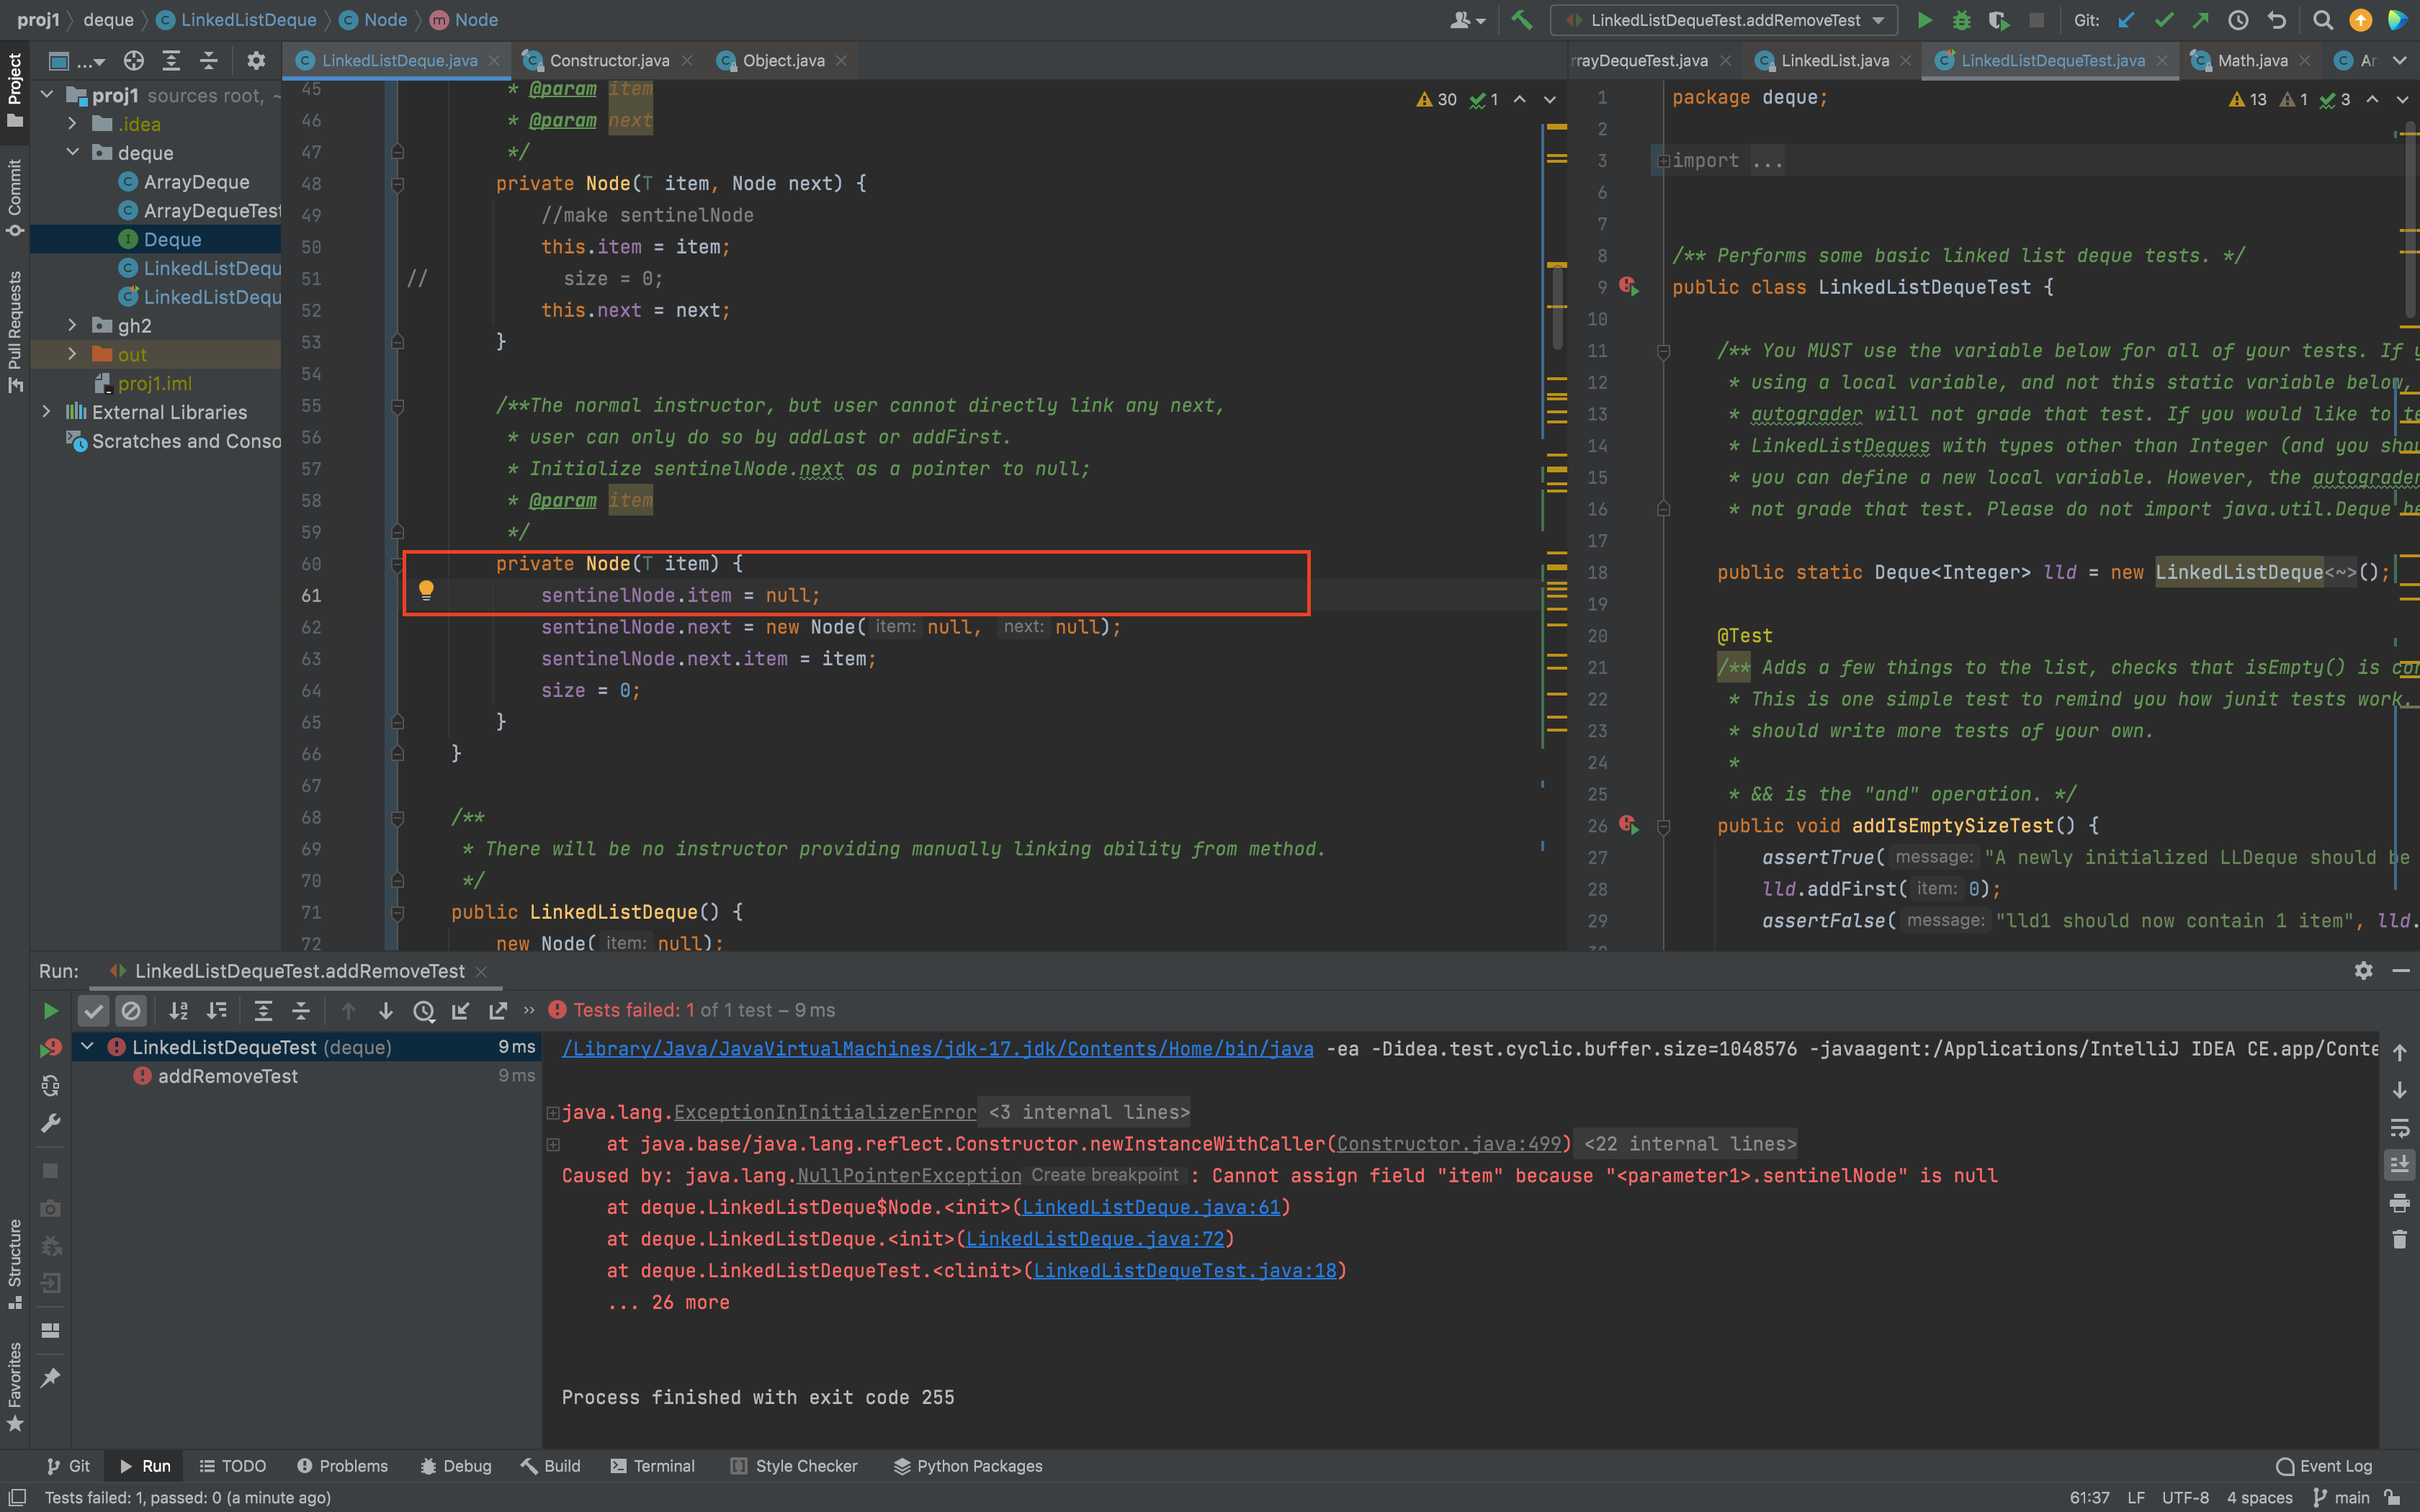Open the Terminal tool window tab
This screenshot has height=1512, width=2420.
pyautogui.click(x=652, y=1466)
